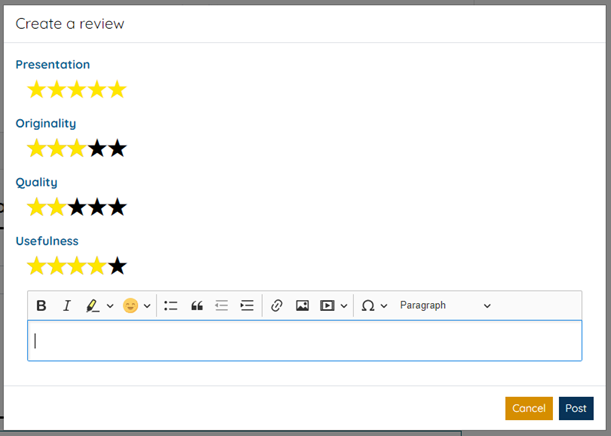The width and height of the screenshot is (611, 436).
Task: Rate Presentation five stars
Action: (117, 90)
